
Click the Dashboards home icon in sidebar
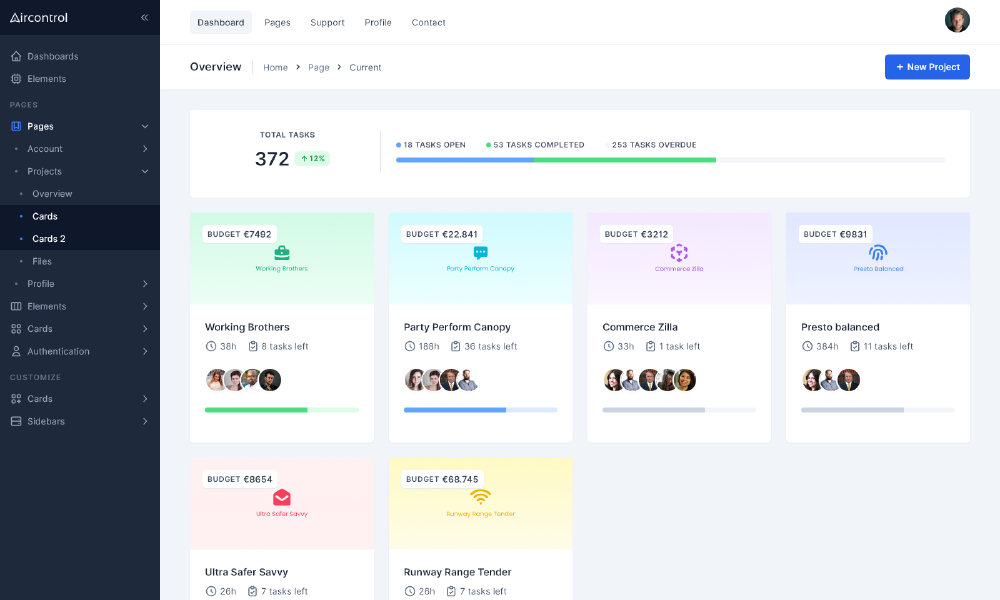pyautogui.click(x=16, y=56)
